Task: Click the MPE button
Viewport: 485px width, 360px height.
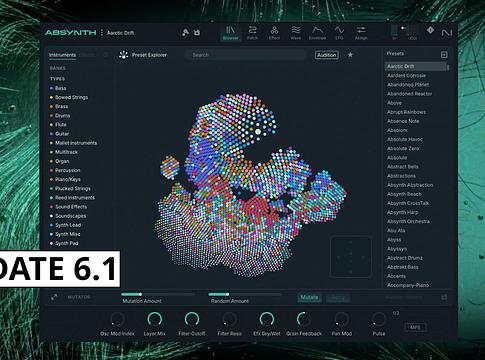Action: 415,327
